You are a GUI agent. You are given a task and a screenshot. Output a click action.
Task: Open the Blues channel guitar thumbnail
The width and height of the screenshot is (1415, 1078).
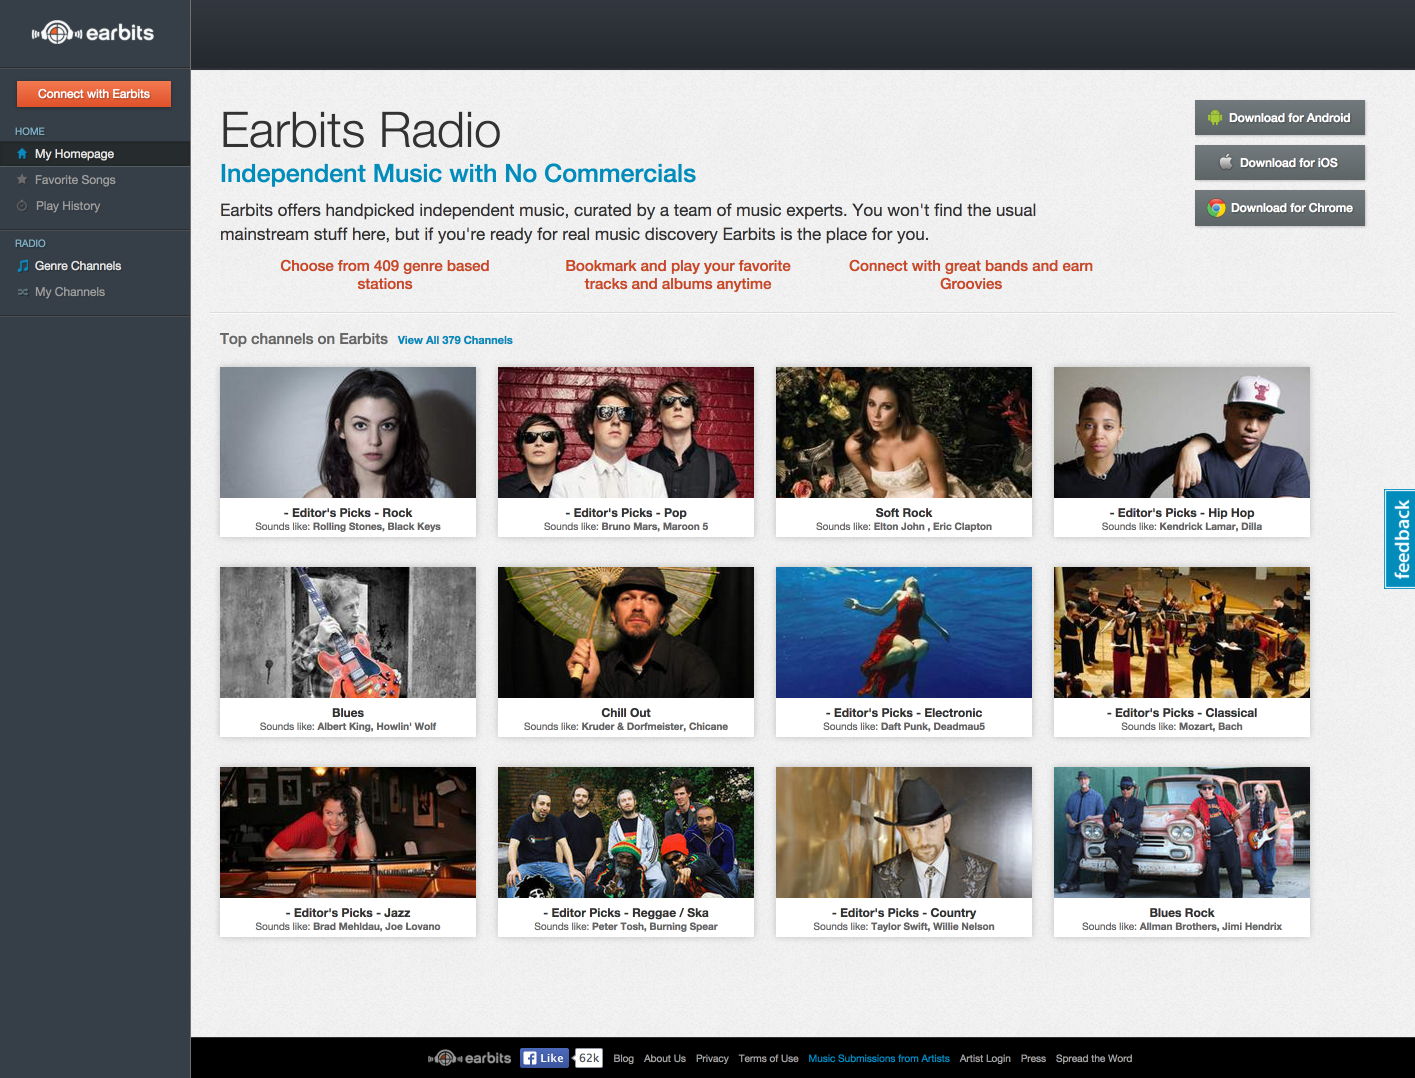(348, 632)
